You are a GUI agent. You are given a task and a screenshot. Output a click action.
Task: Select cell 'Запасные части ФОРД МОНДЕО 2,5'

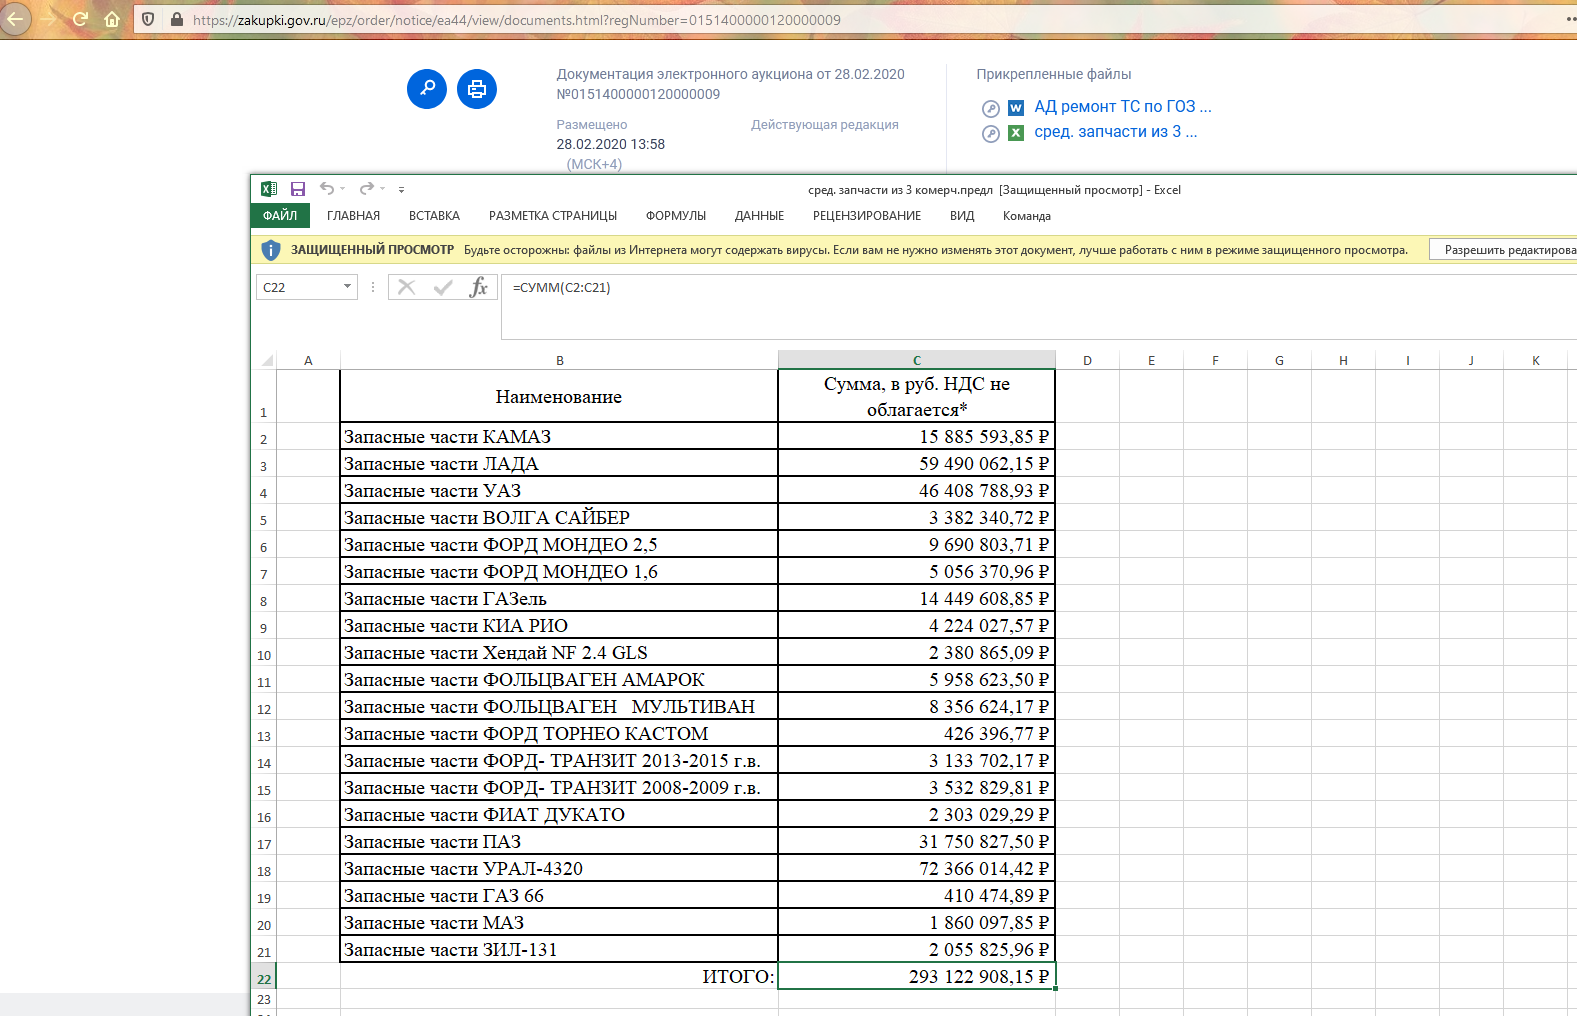[x=559, y=545]
